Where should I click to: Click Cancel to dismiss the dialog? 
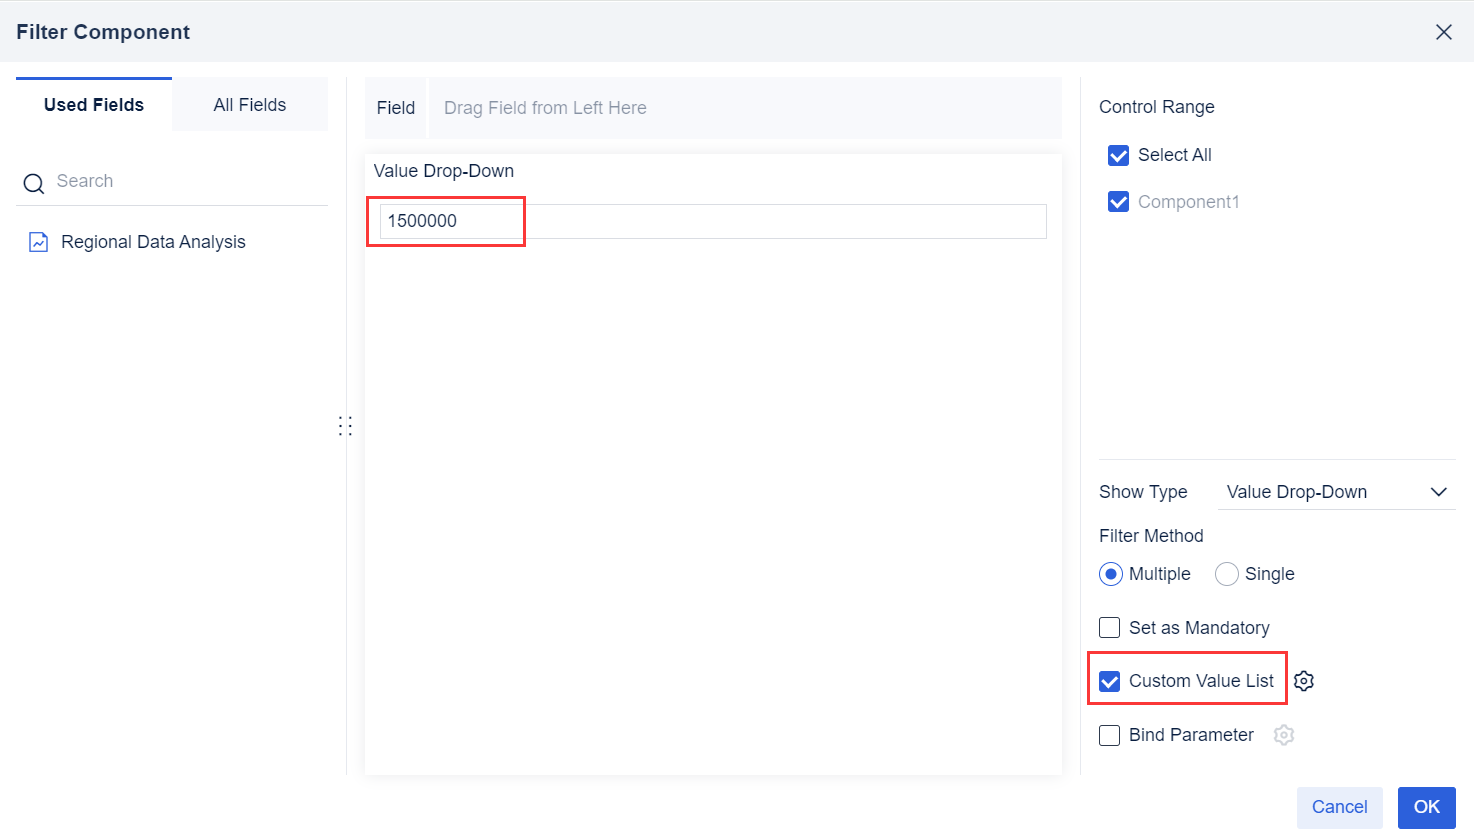[x=1339, y=807]
